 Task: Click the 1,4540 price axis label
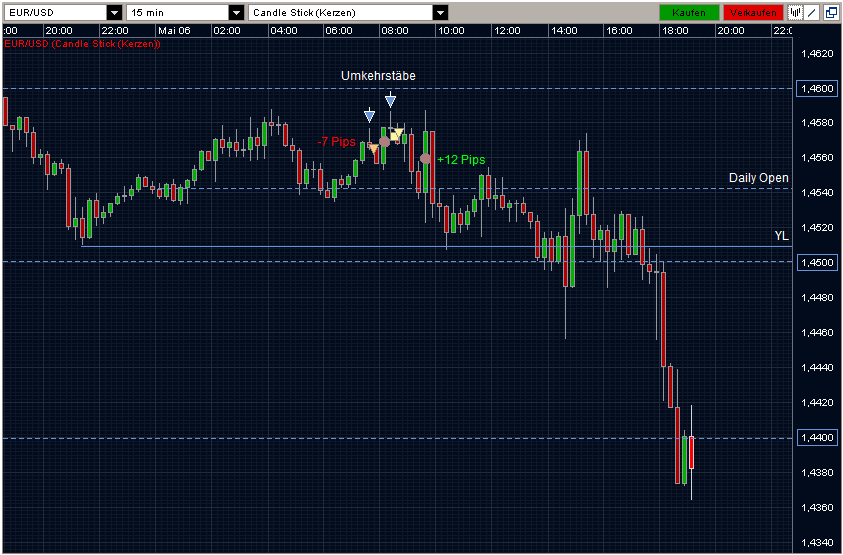[x=817, y=193]
